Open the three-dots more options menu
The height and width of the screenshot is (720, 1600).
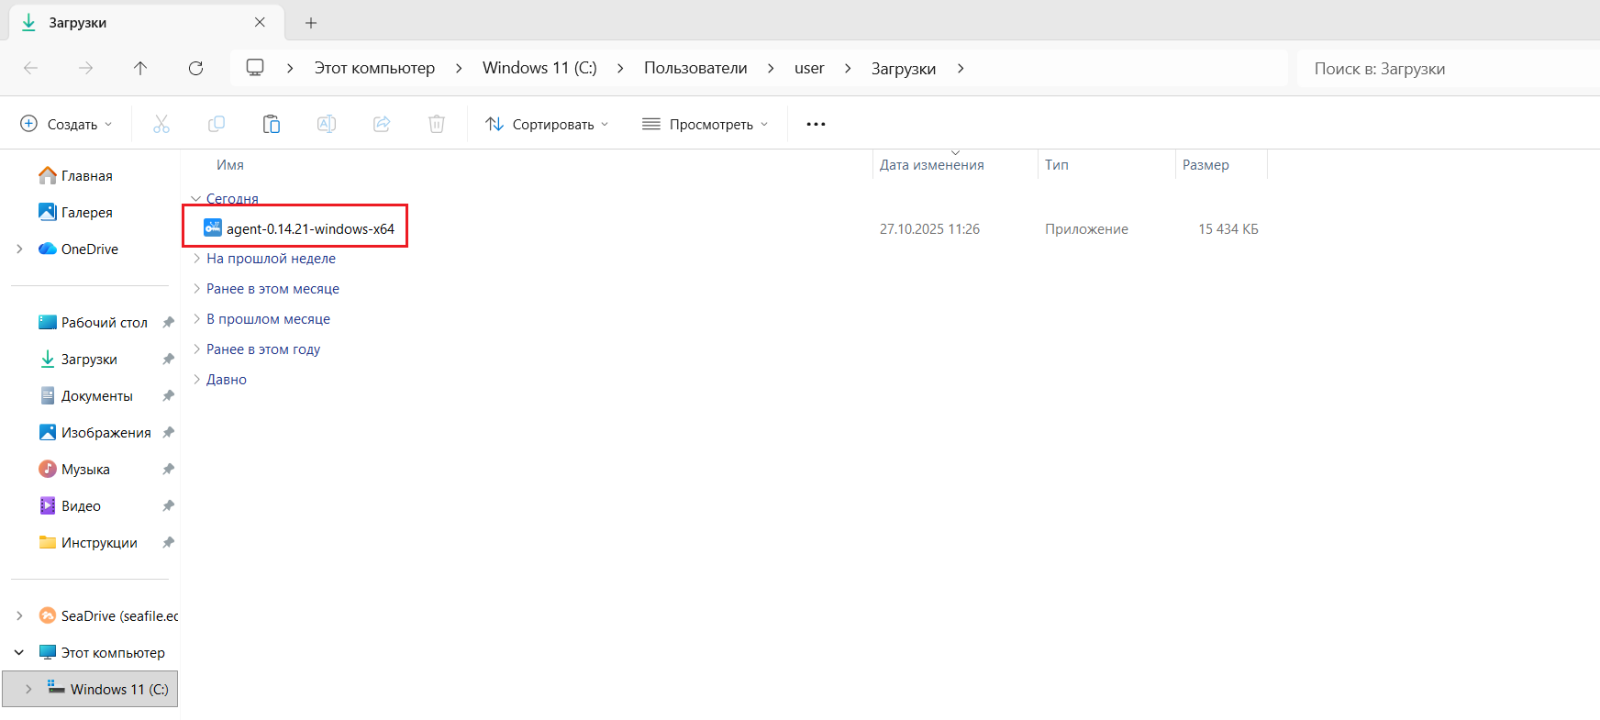pos(816,124)
